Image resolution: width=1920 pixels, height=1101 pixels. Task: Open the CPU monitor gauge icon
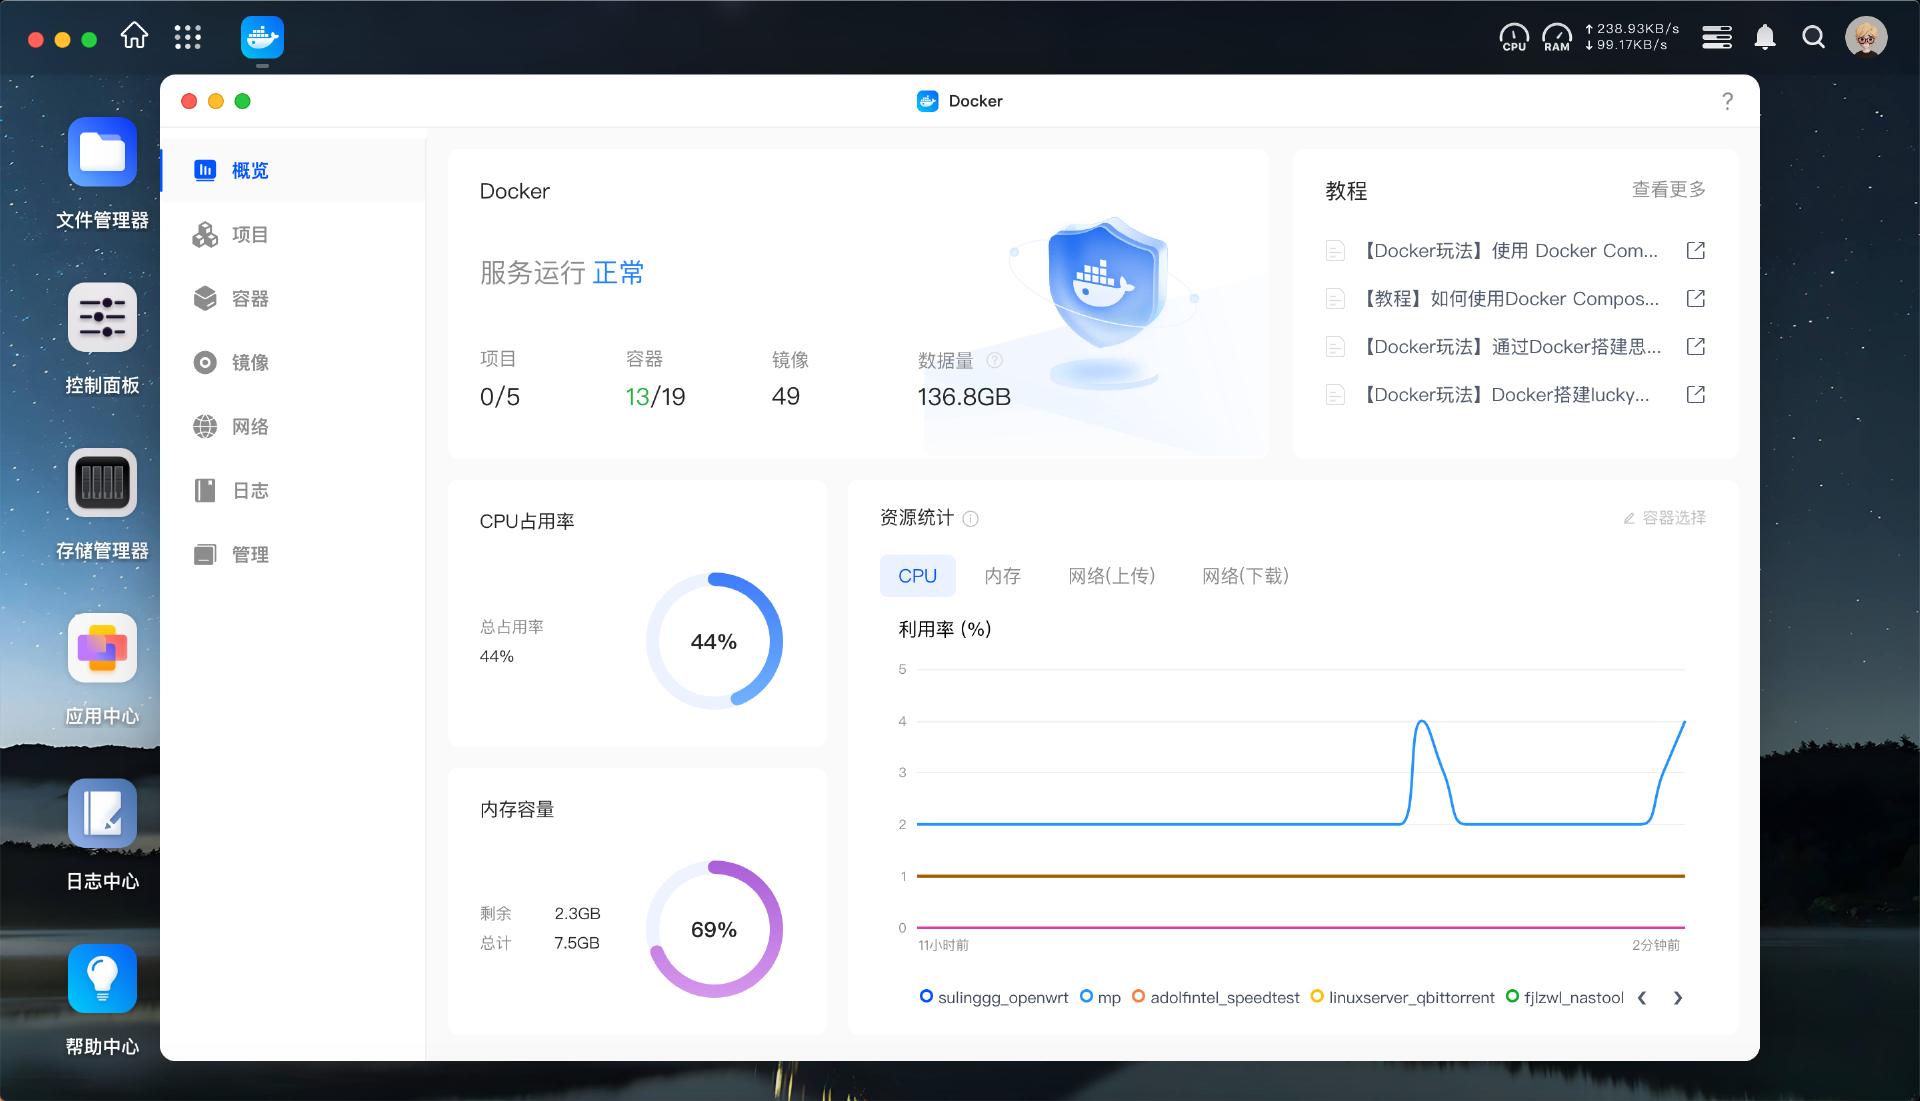coord(1514,38)
